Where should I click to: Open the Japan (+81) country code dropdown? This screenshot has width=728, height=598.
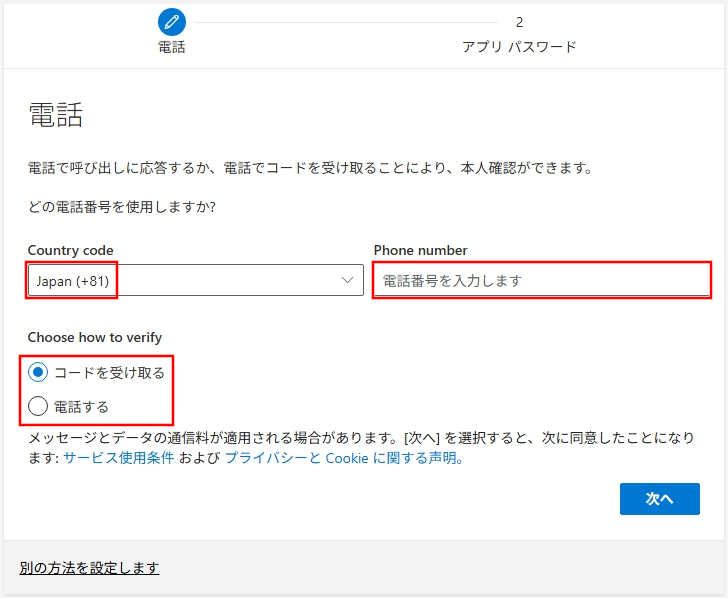[195, 281]
